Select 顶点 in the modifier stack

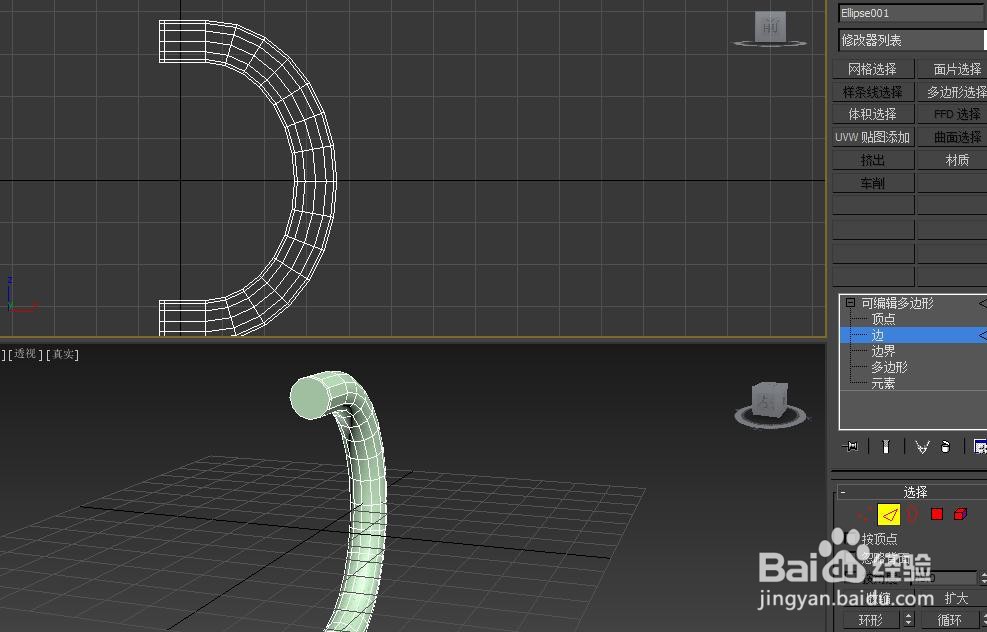pyautogui.click(x=883, y=319)
